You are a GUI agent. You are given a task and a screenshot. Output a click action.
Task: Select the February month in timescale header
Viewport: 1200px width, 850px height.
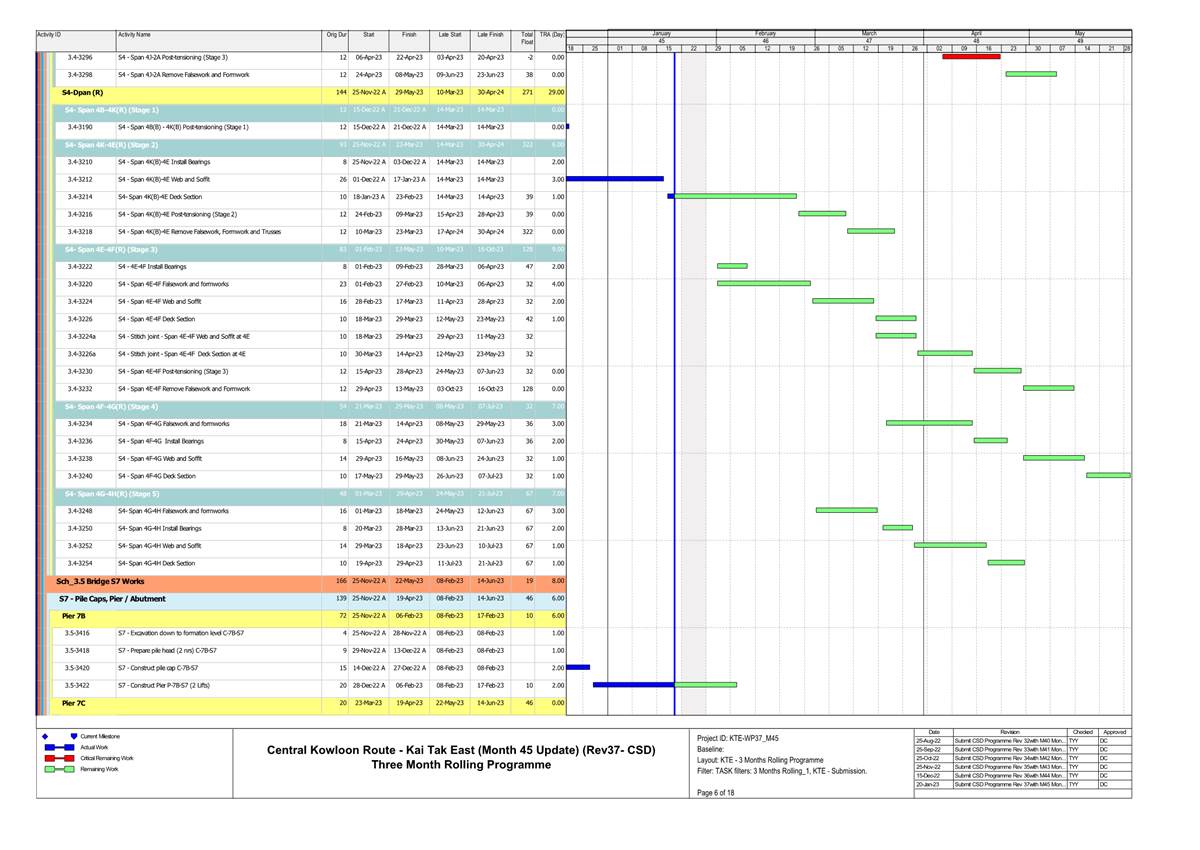[x=765, y=33]
